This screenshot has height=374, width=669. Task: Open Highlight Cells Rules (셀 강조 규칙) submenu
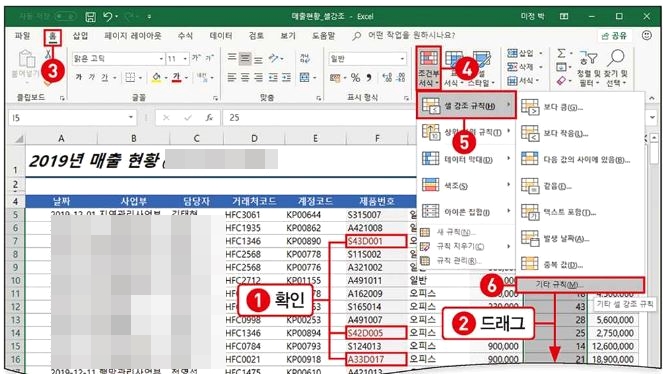466,105
